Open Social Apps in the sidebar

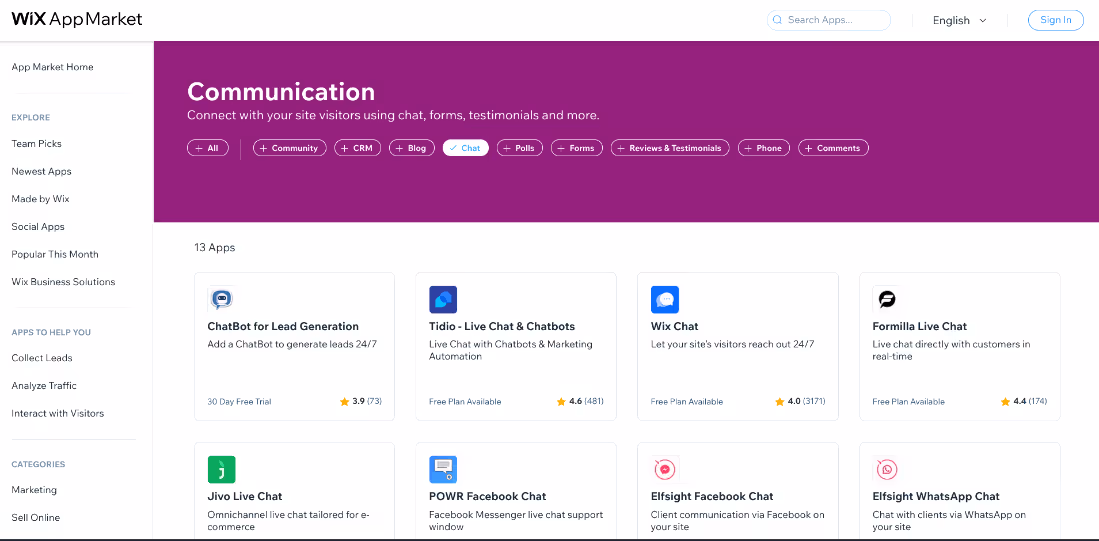[x=38, y=226]
